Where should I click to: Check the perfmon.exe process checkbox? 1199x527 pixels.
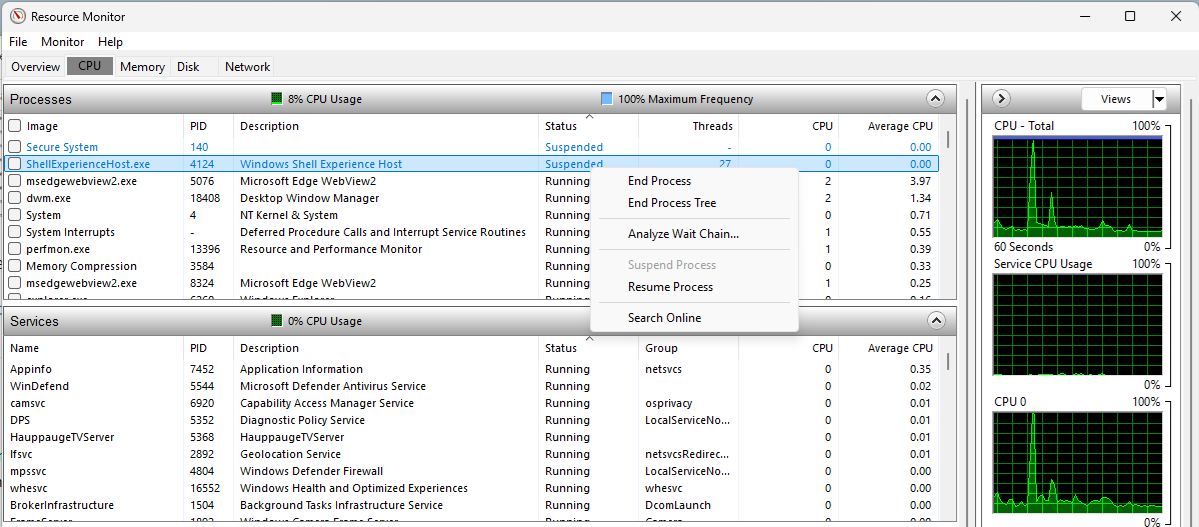coord(15,249)
